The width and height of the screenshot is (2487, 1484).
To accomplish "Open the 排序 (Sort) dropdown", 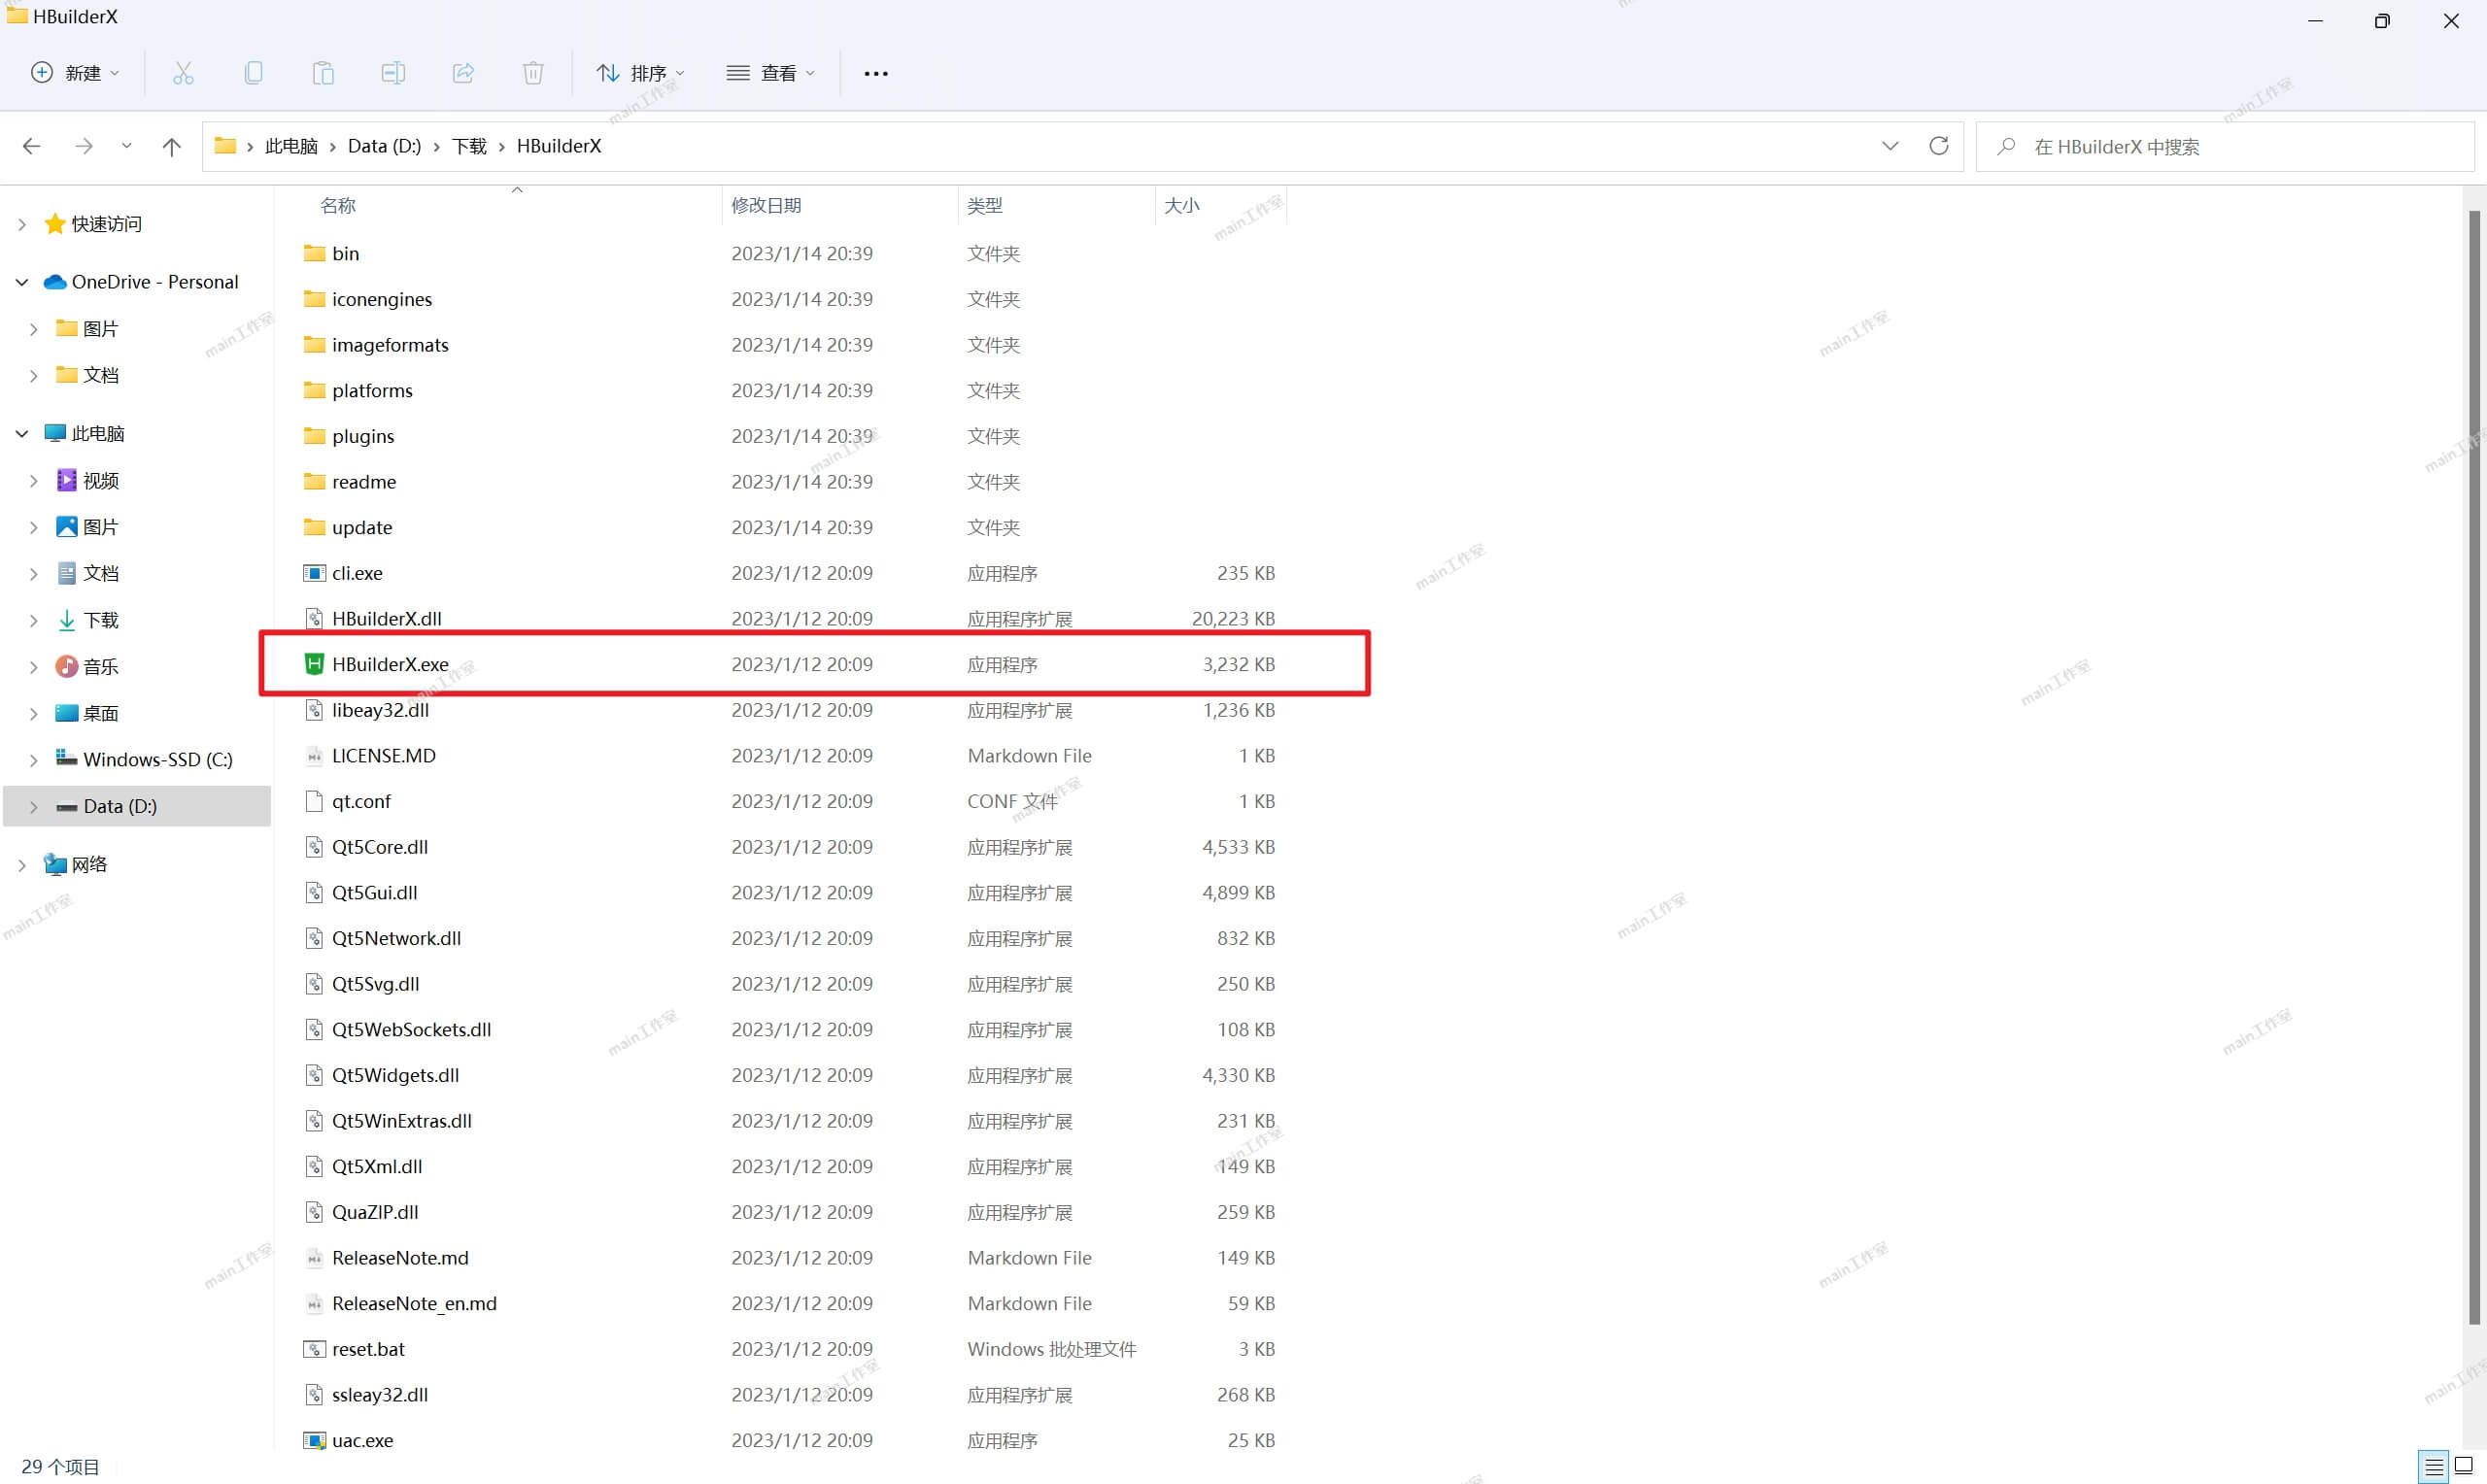I will pyautogui.click(x=640, y=73).
